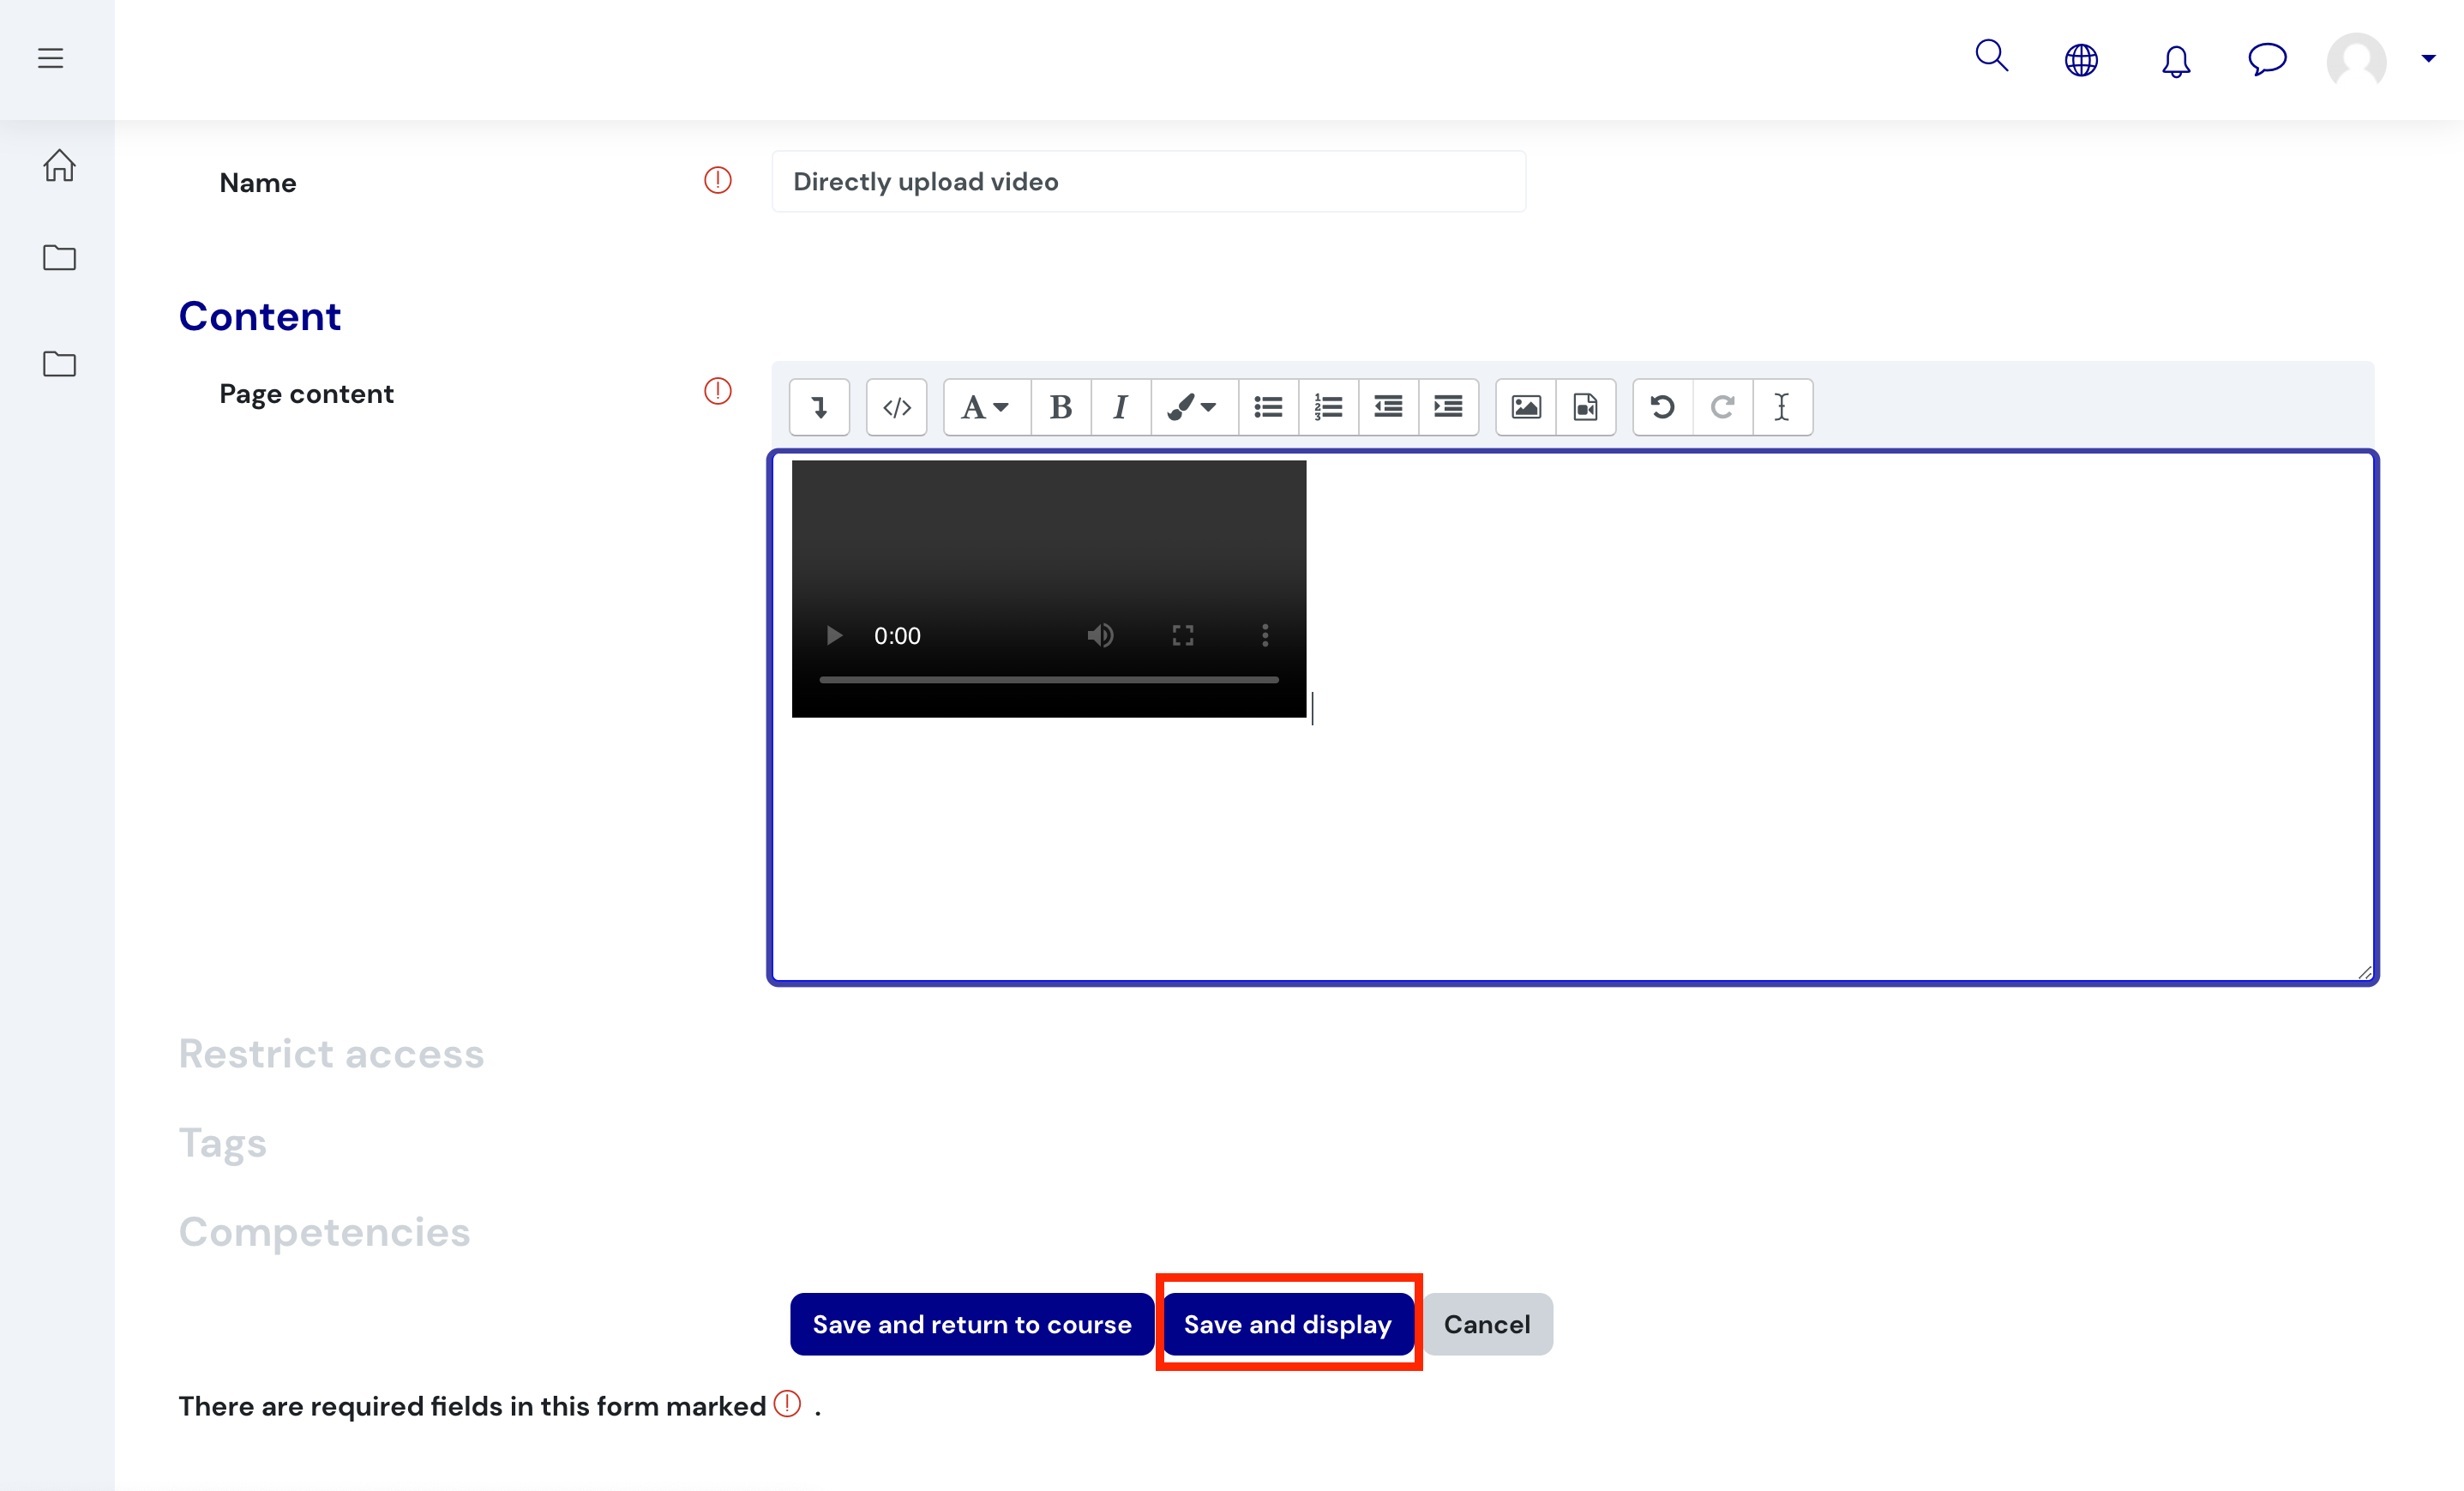2464x1491 pixels.
Task: Clear formatting with text cursor icon
Action: (x=1782, y=407)
